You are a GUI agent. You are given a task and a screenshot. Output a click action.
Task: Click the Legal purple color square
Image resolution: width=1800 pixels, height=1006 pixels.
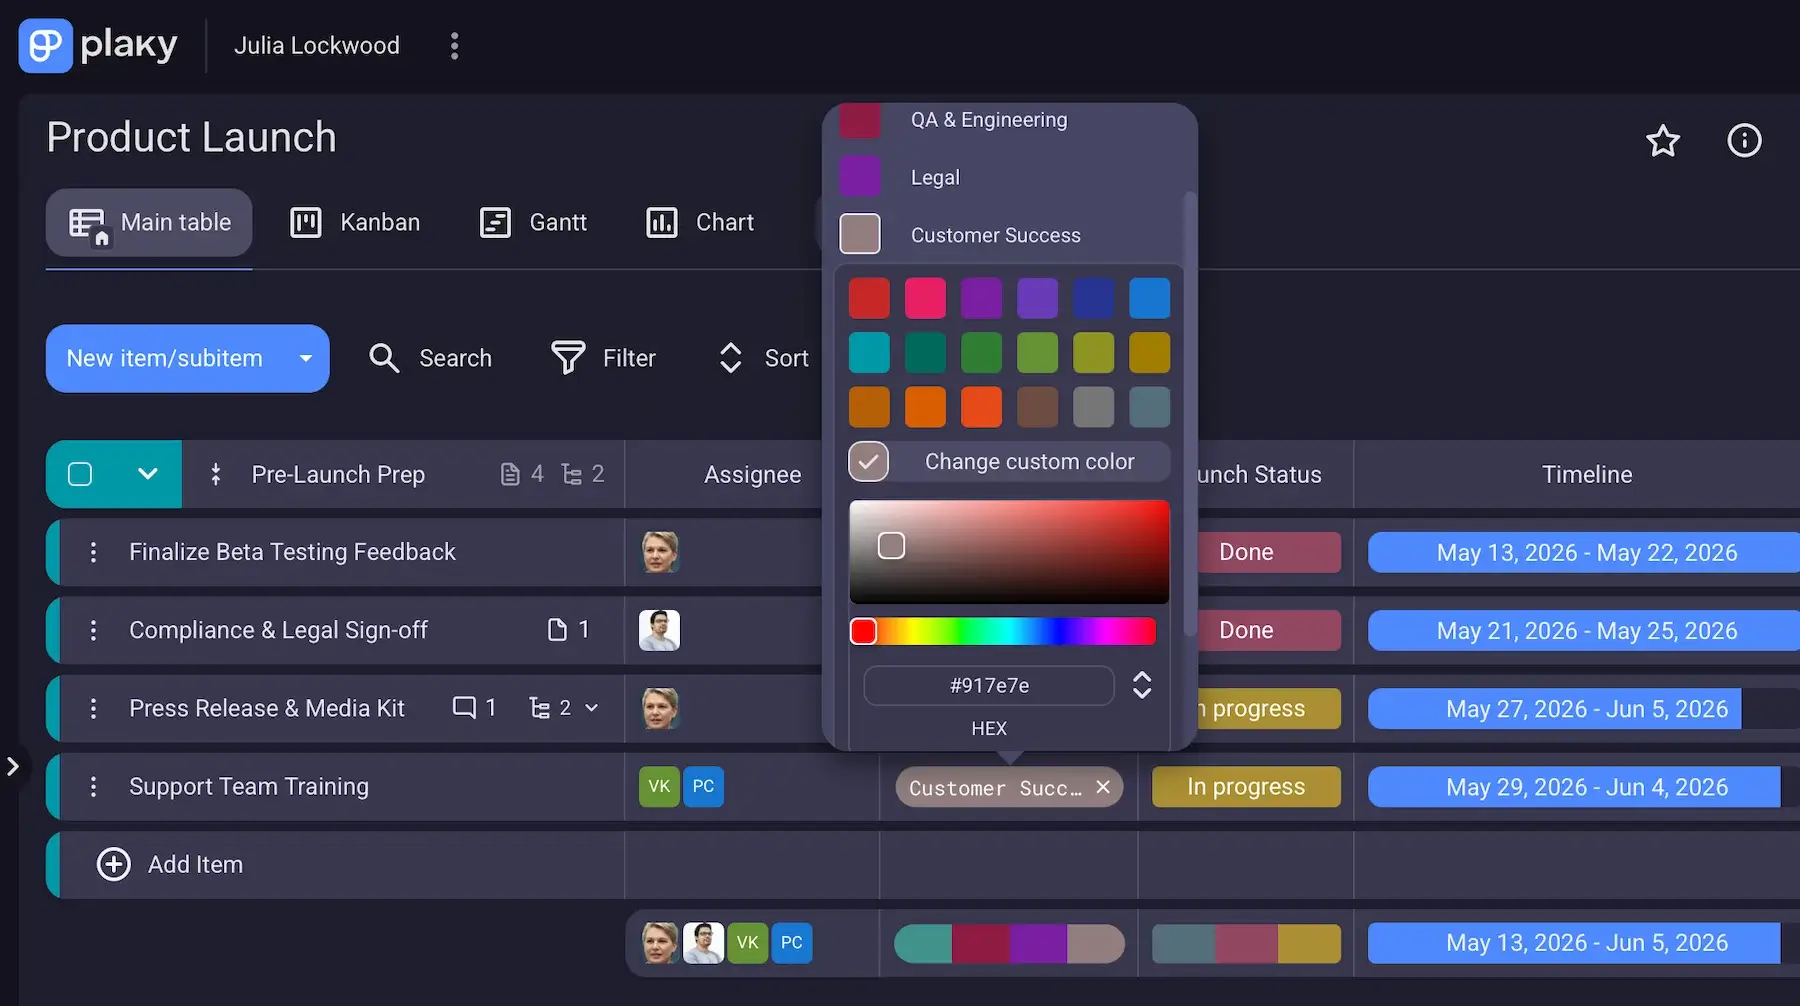point(860,176)
